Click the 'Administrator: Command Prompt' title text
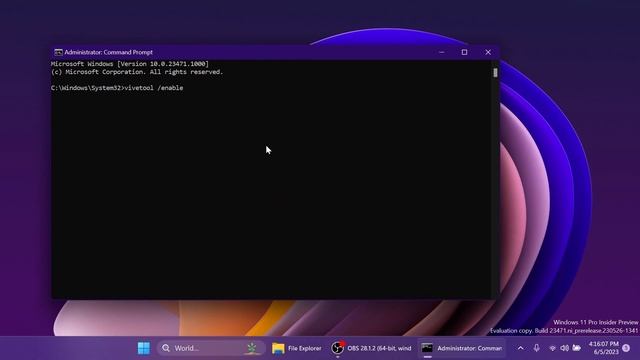The width and height of the screenshot is (640, 360). click(109, 52)
